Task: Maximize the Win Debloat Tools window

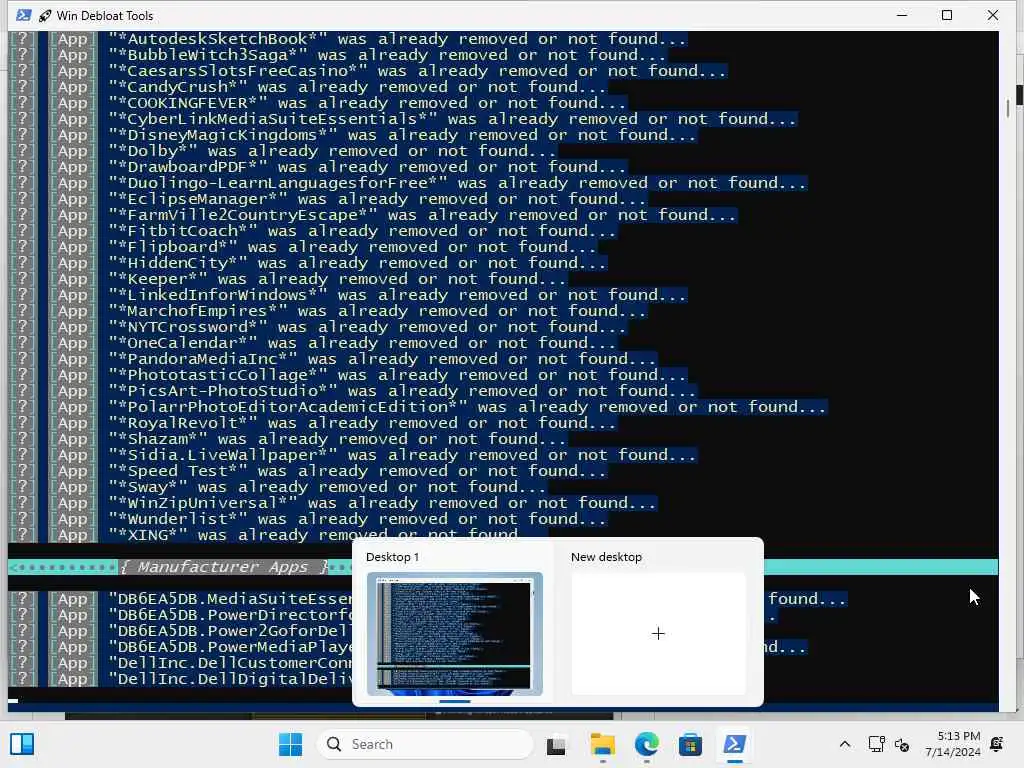Action: [x=947, y=15]
